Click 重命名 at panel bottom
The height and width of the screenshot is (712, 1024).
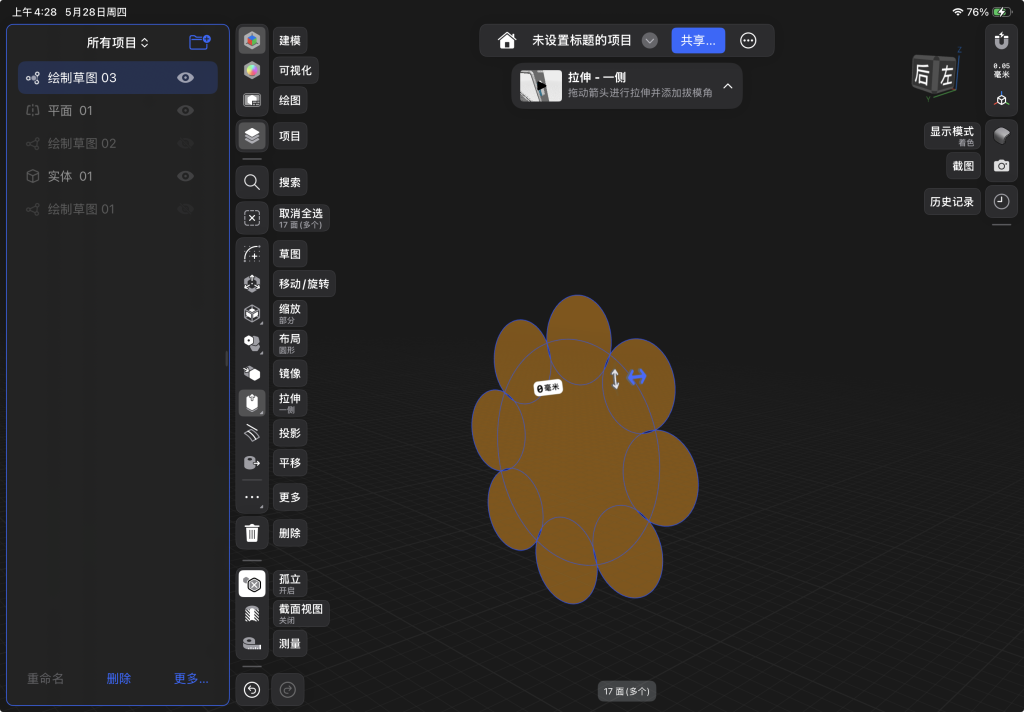click(x=46, y=679)
